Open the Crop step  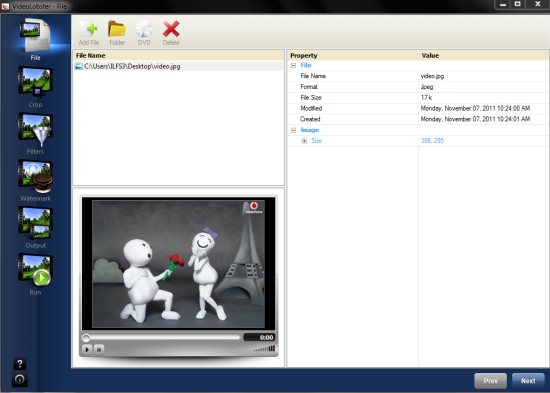click(35, 87)
